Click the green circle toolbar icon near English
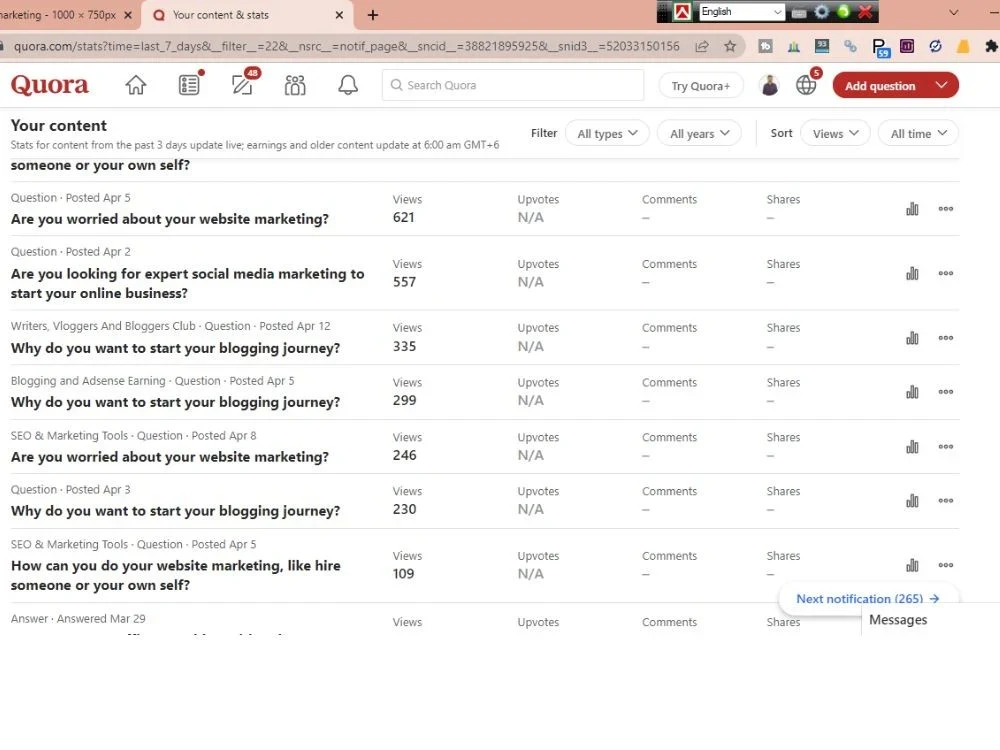Viewport: 1000px width, 750px height. [x=843, y=11]
